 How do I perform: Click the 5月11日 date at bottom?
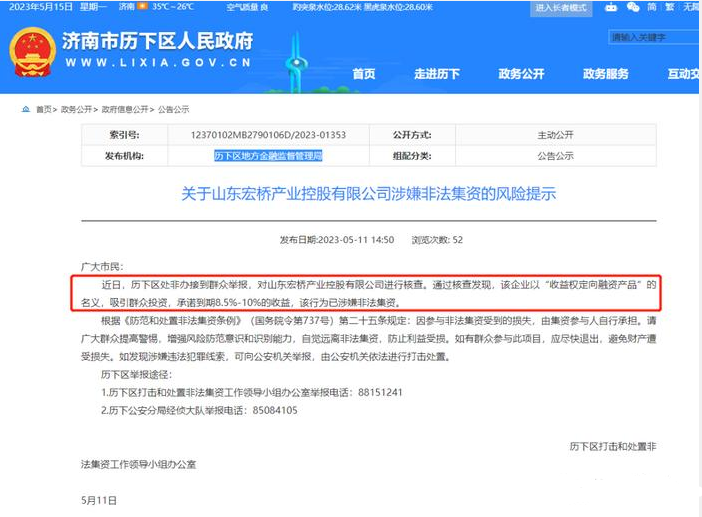99,500
